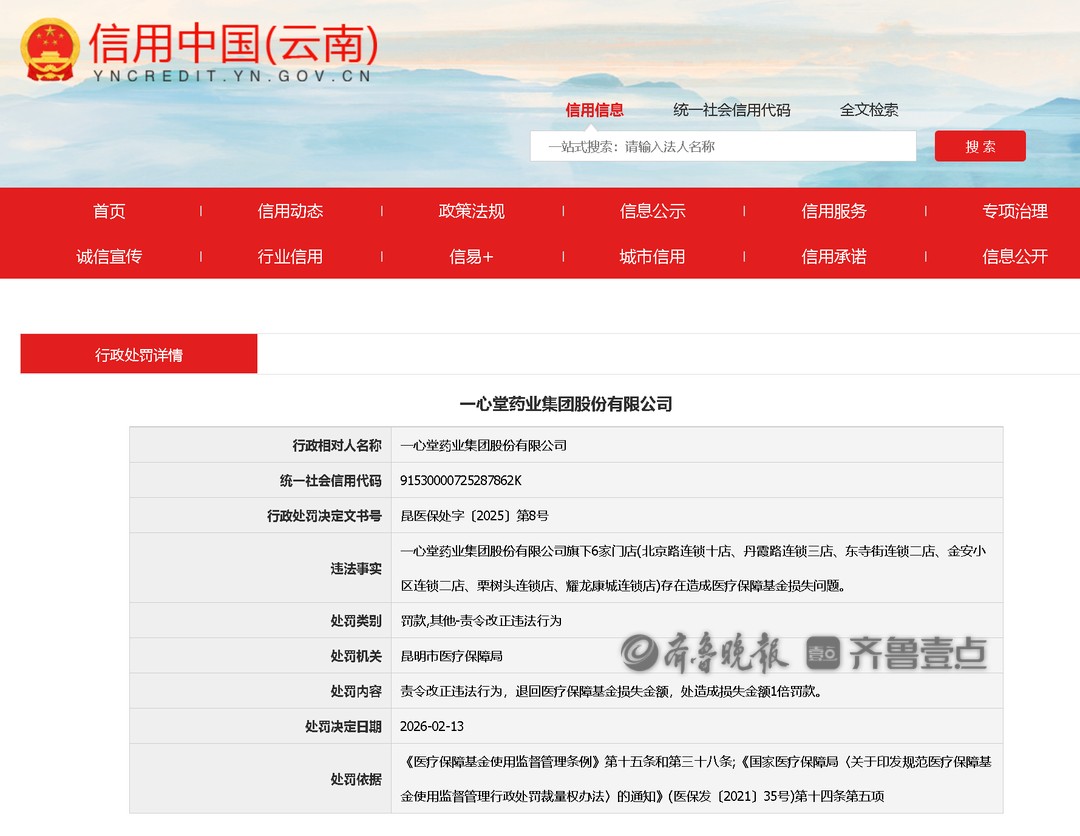This screenshot has height=836, width=1080.
Task: Go to 行业信用 section
Action: coord(290,256)
